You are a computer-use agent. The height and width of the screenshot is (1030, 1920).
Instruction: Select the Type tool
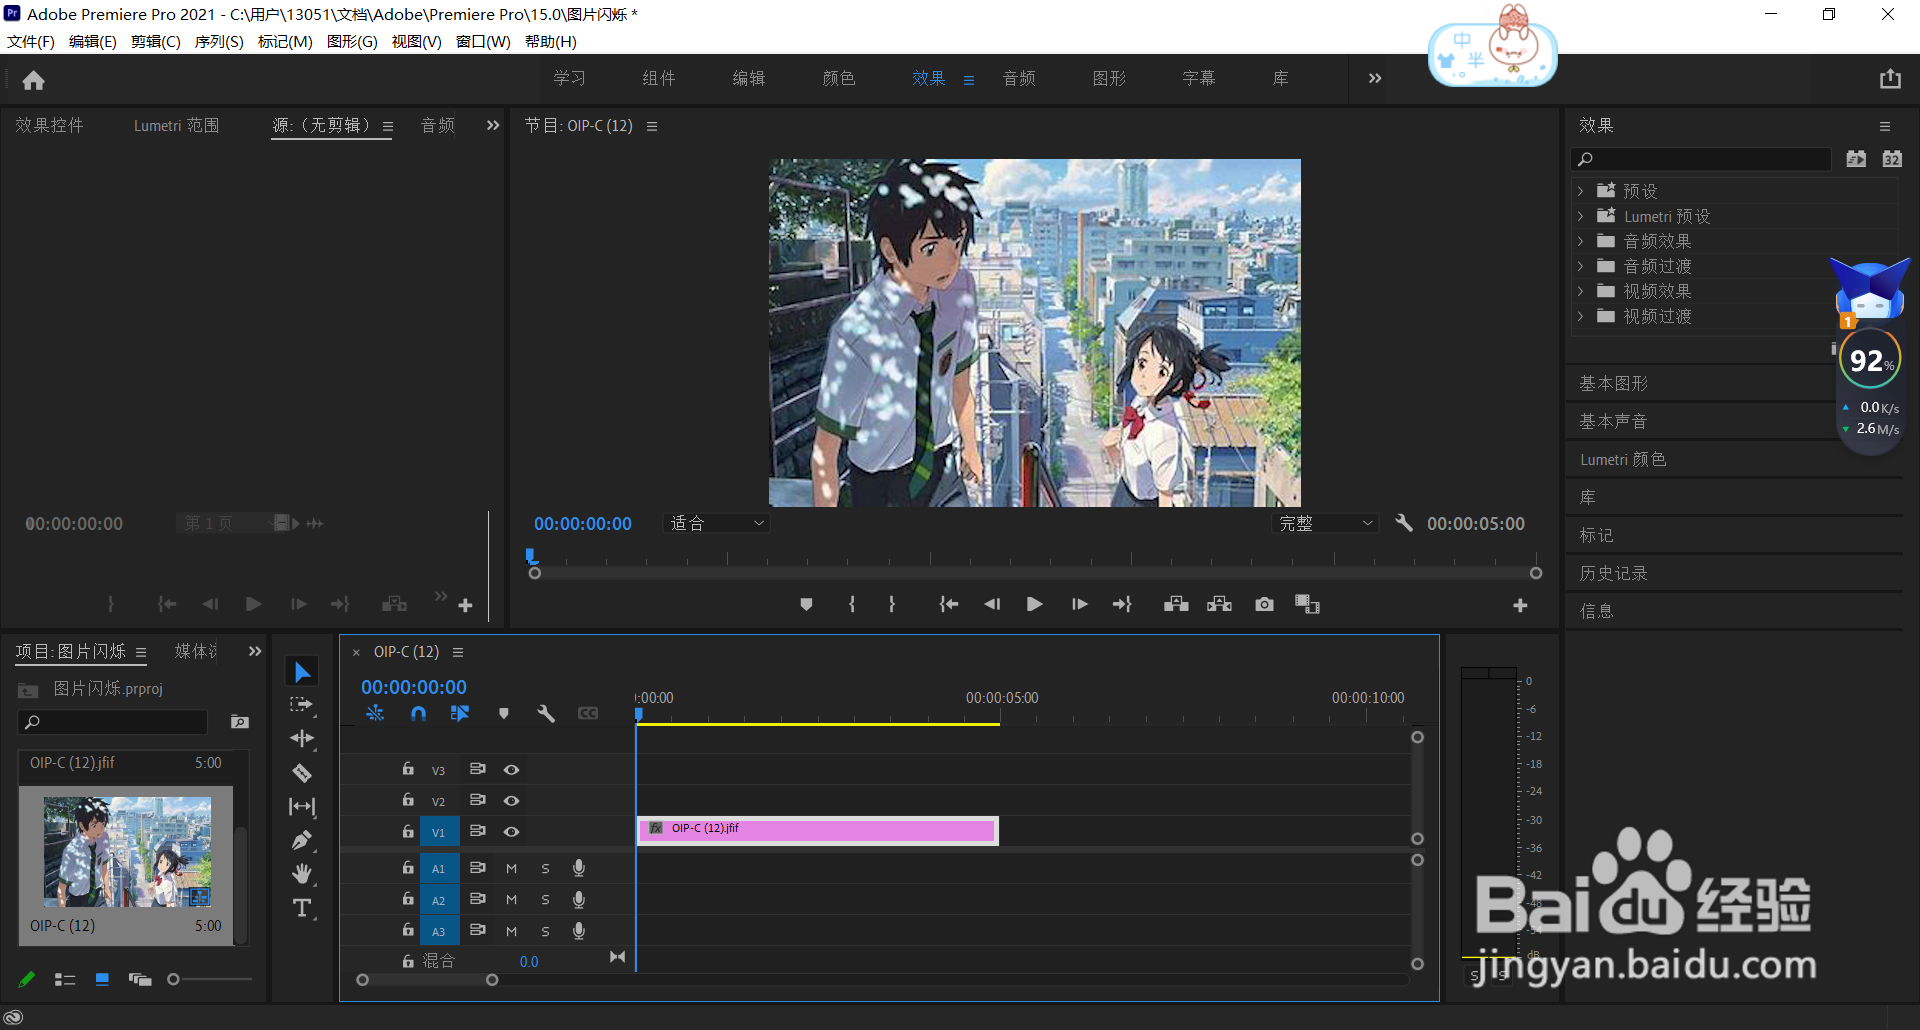tap(302, 908)
